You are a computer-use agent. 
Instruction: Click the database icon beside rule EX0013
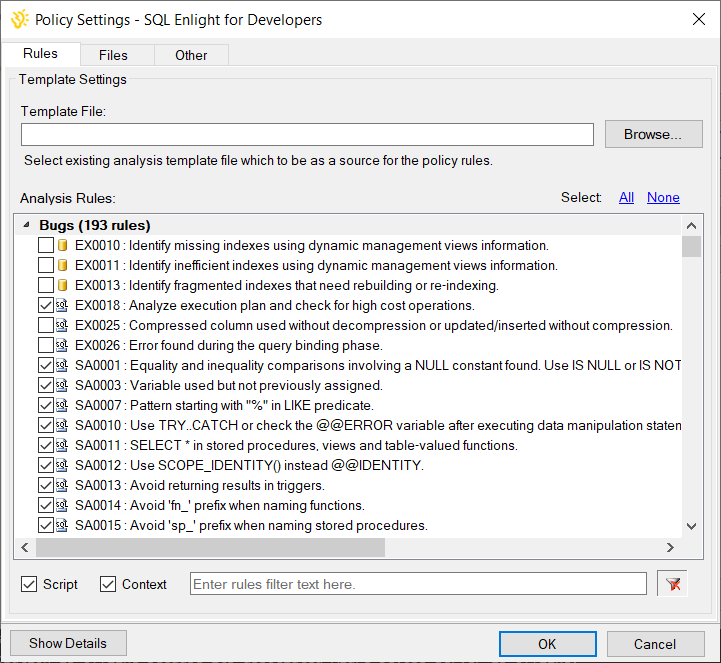63,285
